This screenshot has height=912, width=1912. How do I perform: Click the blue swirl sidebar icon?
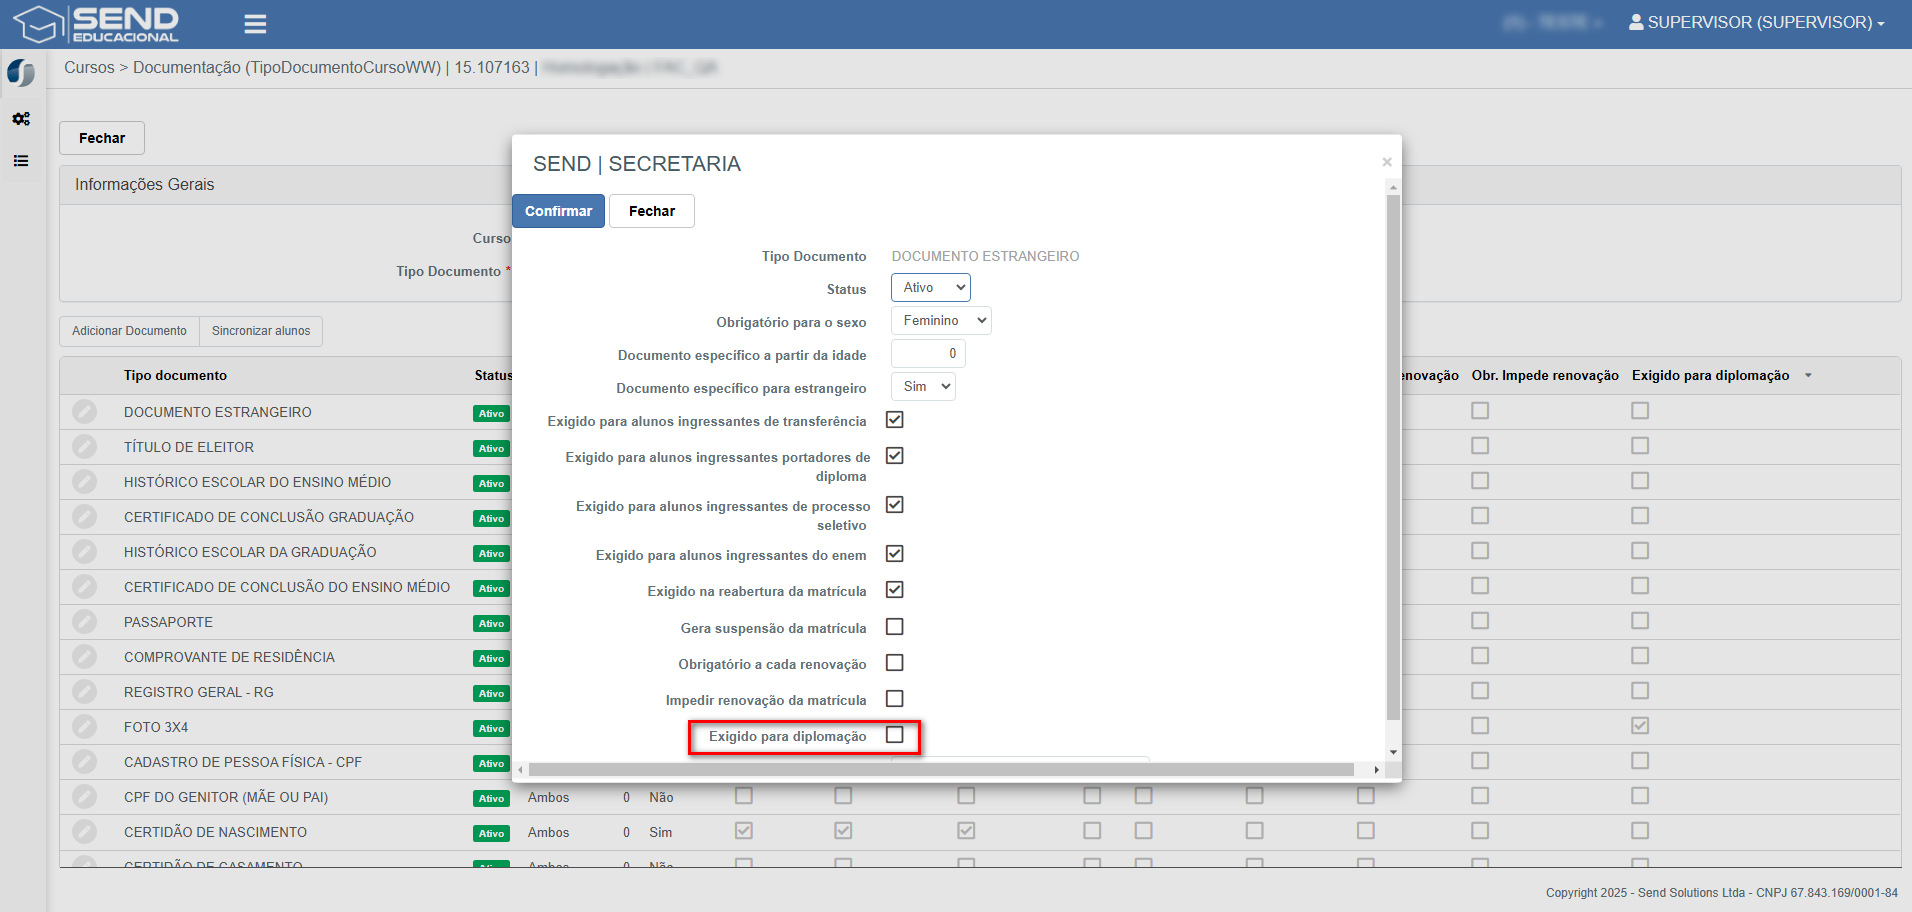click(x=20, y=73)
